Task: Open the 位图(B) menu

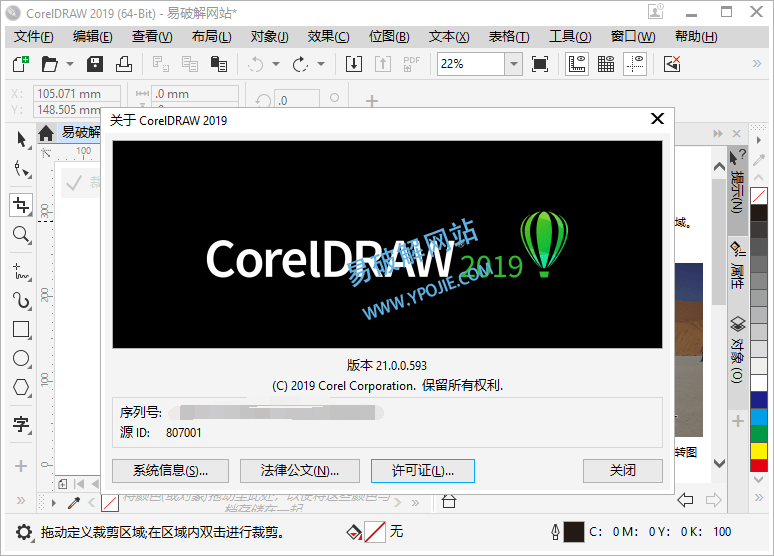Action: (389, 37)
